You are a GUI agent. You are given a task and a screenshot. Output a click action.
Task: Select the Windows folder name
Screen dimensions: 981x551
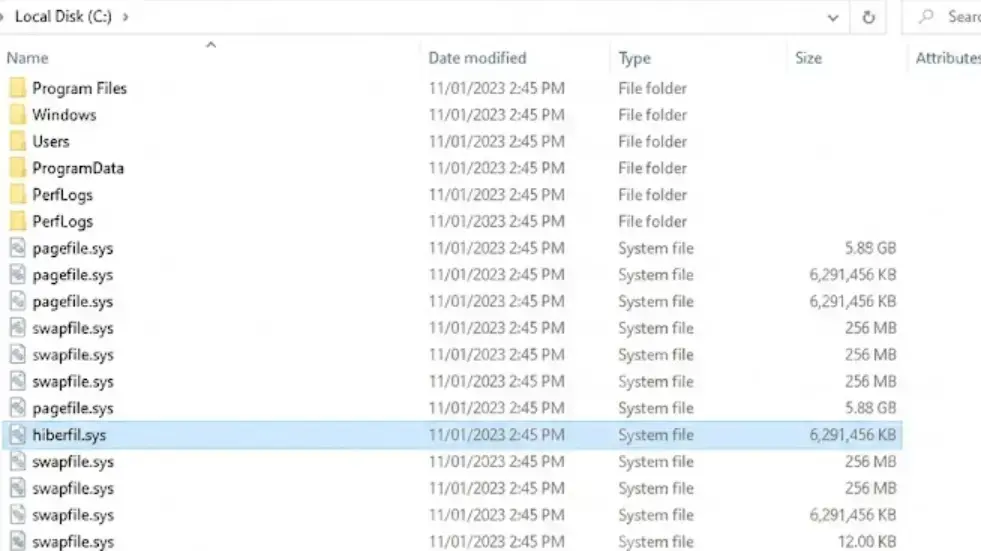click(64, 115)
